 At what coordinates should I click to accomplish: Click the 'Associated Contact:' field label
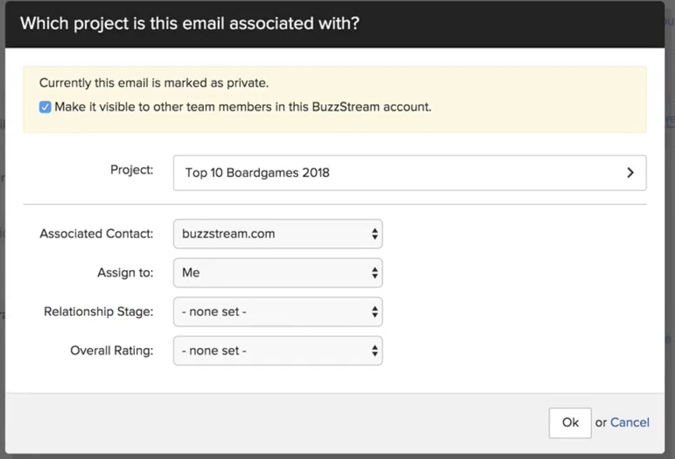pos(97,234)
